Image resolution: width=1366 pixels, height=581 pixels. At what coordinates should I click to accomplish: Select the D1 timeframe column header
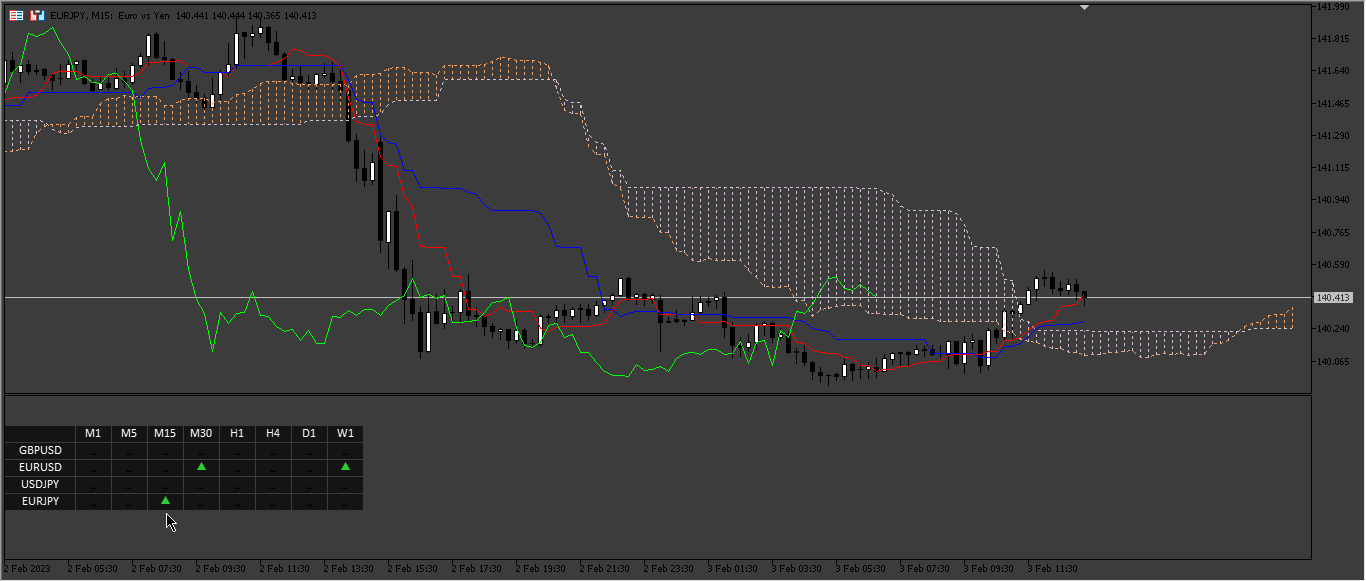[309, 433]
